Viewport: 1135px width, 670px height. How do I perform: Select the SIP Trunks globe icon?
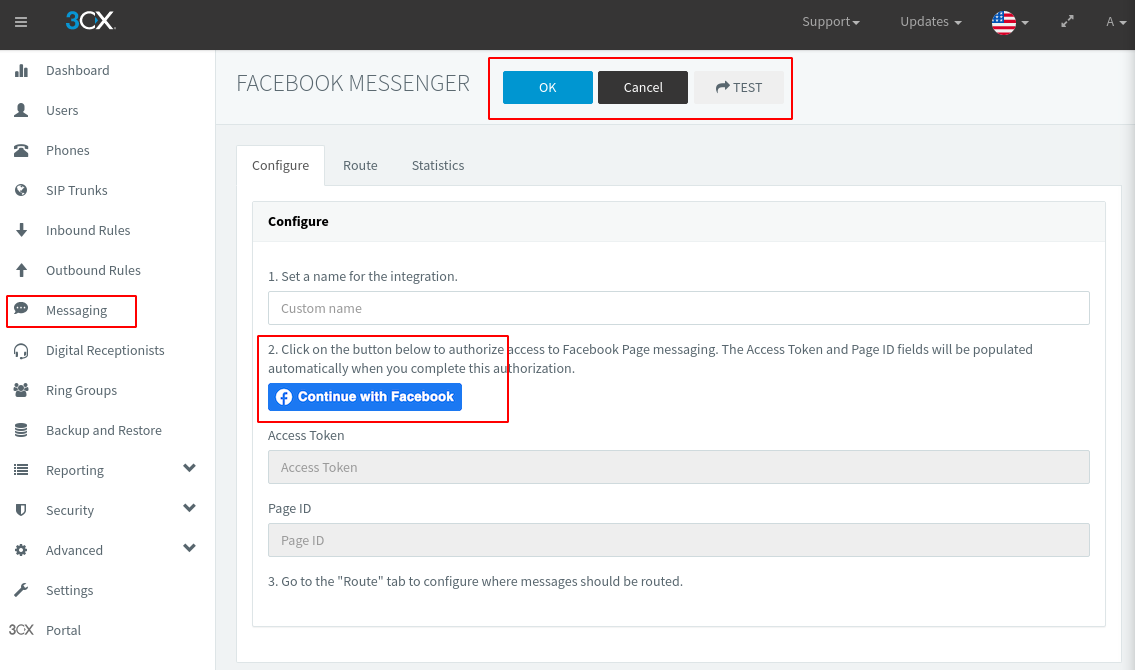coord(21,190)
